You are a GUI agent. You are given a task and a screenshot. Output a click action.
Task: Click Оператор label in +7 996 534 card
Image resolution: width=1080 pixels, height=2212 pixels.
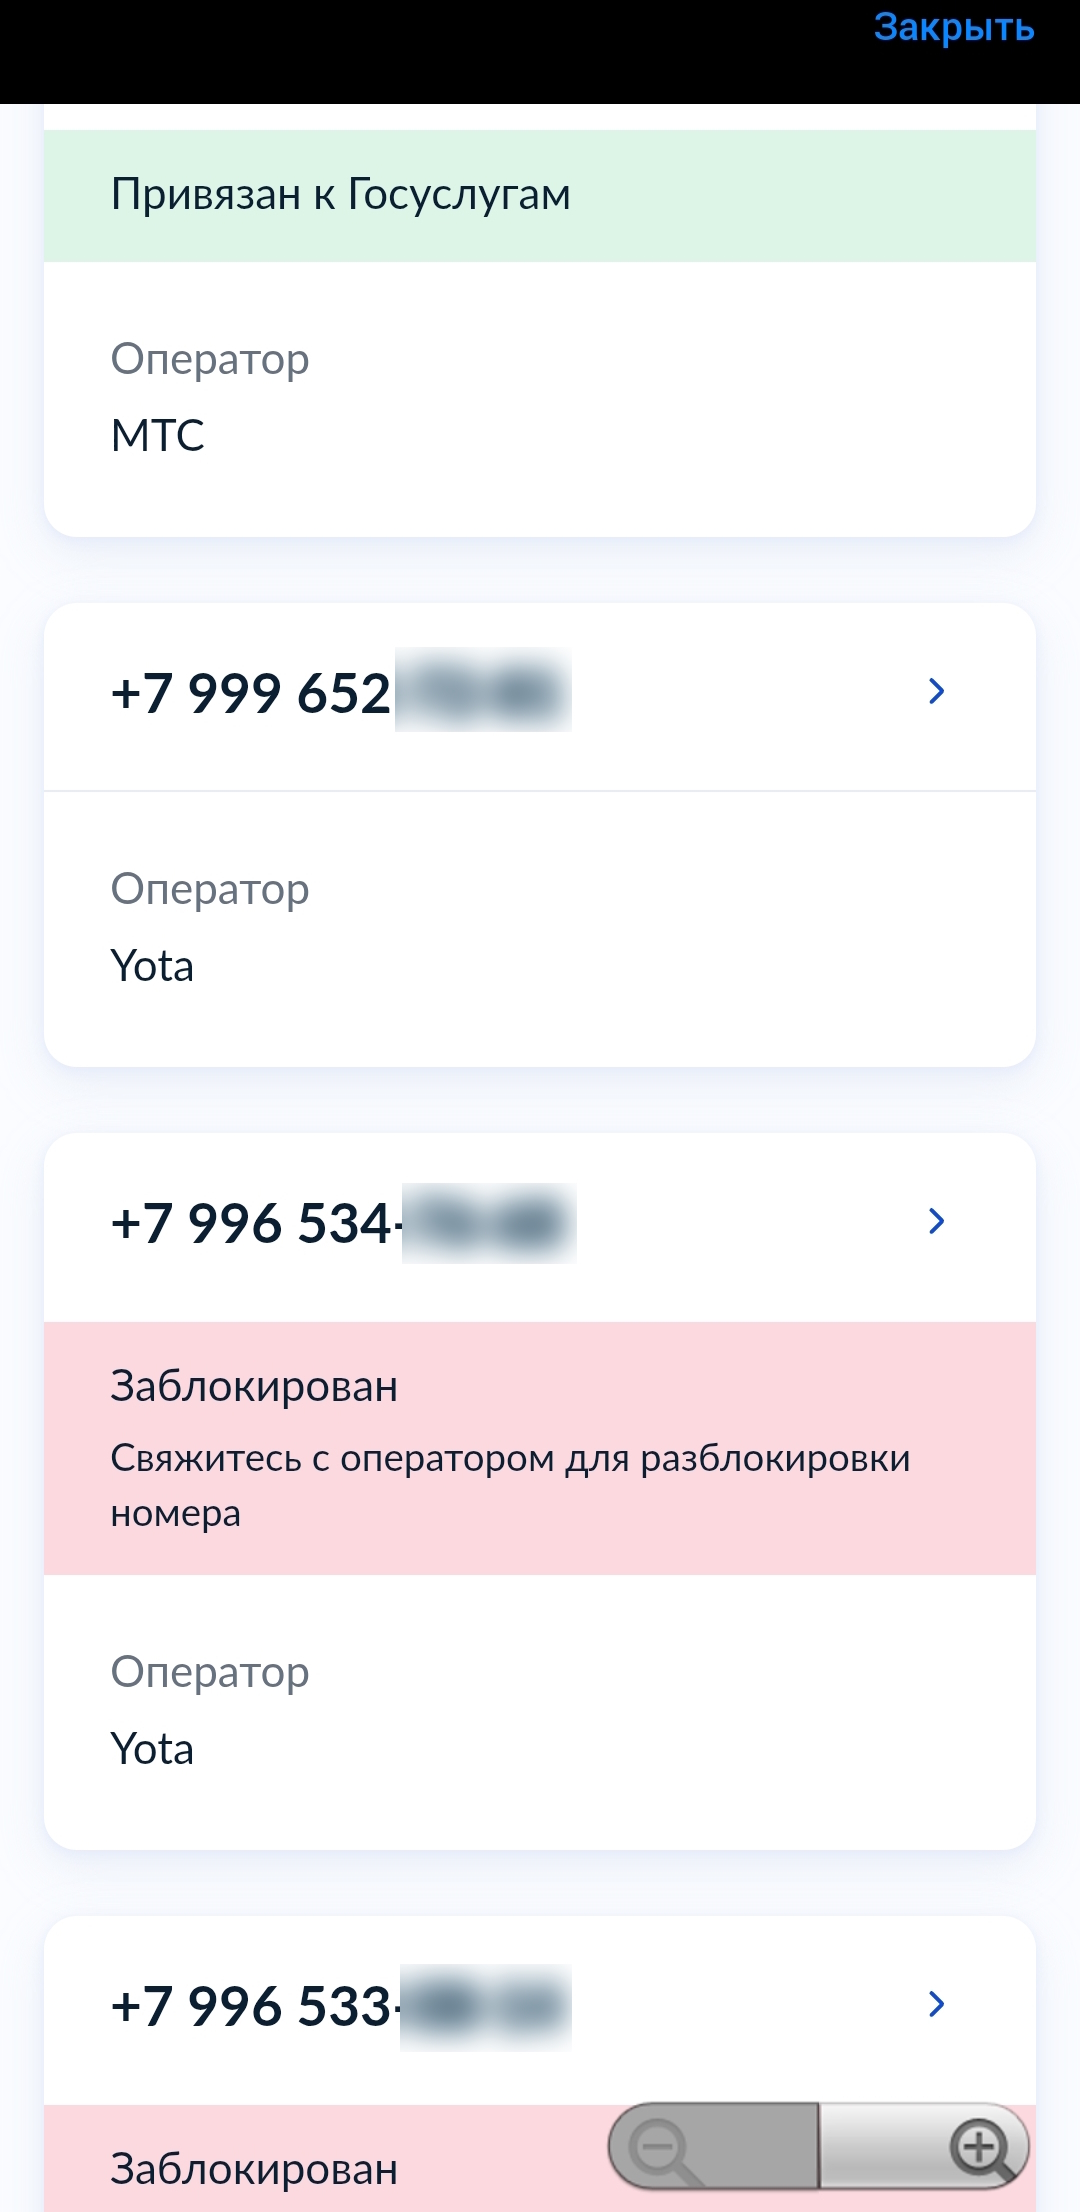click(x=210, y=1672)
